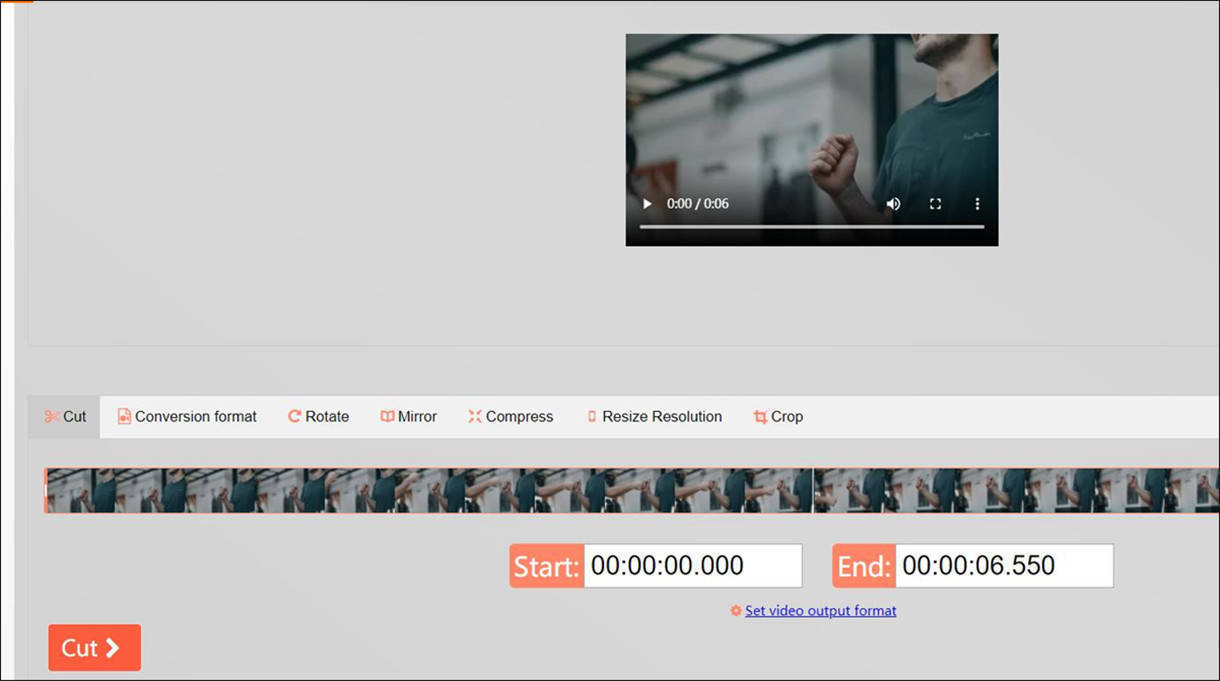Viewport: 1220px width, 681px height.
Task: Click the Crop tool icon
Action: [761, 417]
